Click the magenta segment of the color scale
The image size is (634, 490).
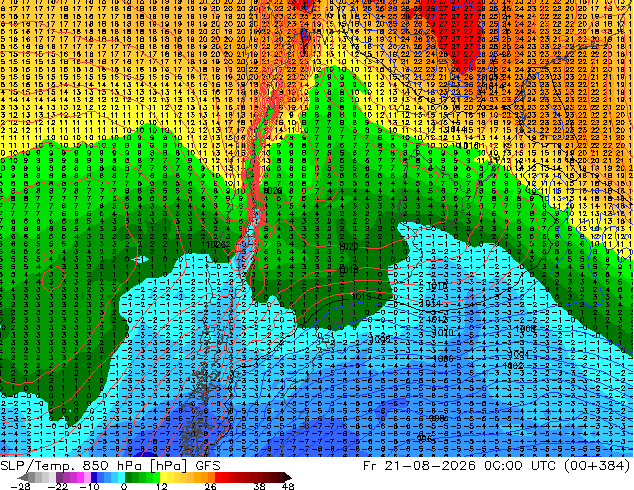coord(80,477)
